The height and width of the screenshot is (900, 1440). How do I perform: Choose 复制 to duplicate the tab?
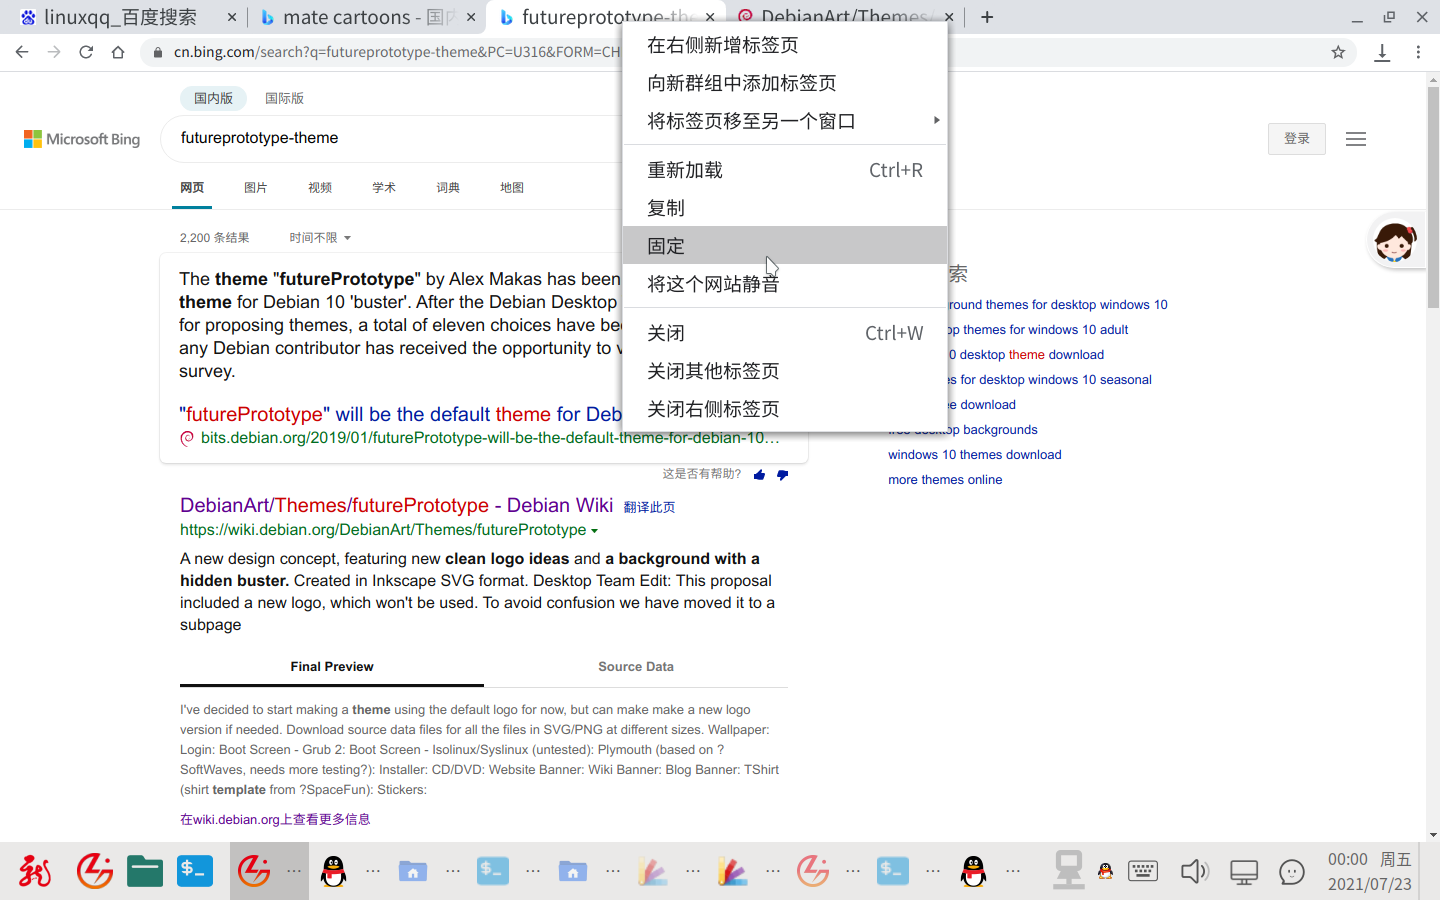pyautogui.click(x=785, y=208)
